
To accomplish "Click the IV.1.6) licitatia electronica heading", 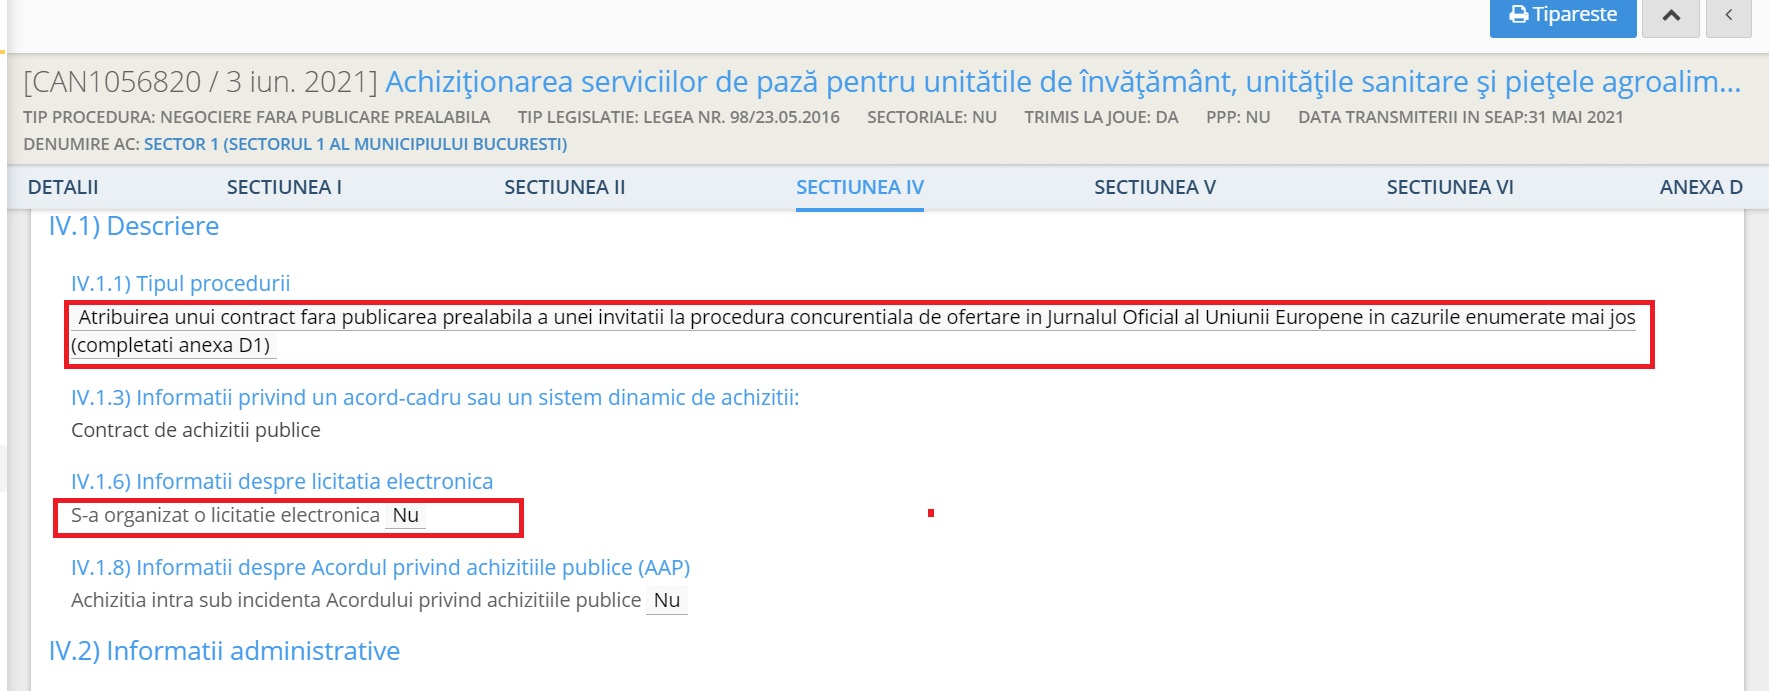I will click(x=282, y=482).
